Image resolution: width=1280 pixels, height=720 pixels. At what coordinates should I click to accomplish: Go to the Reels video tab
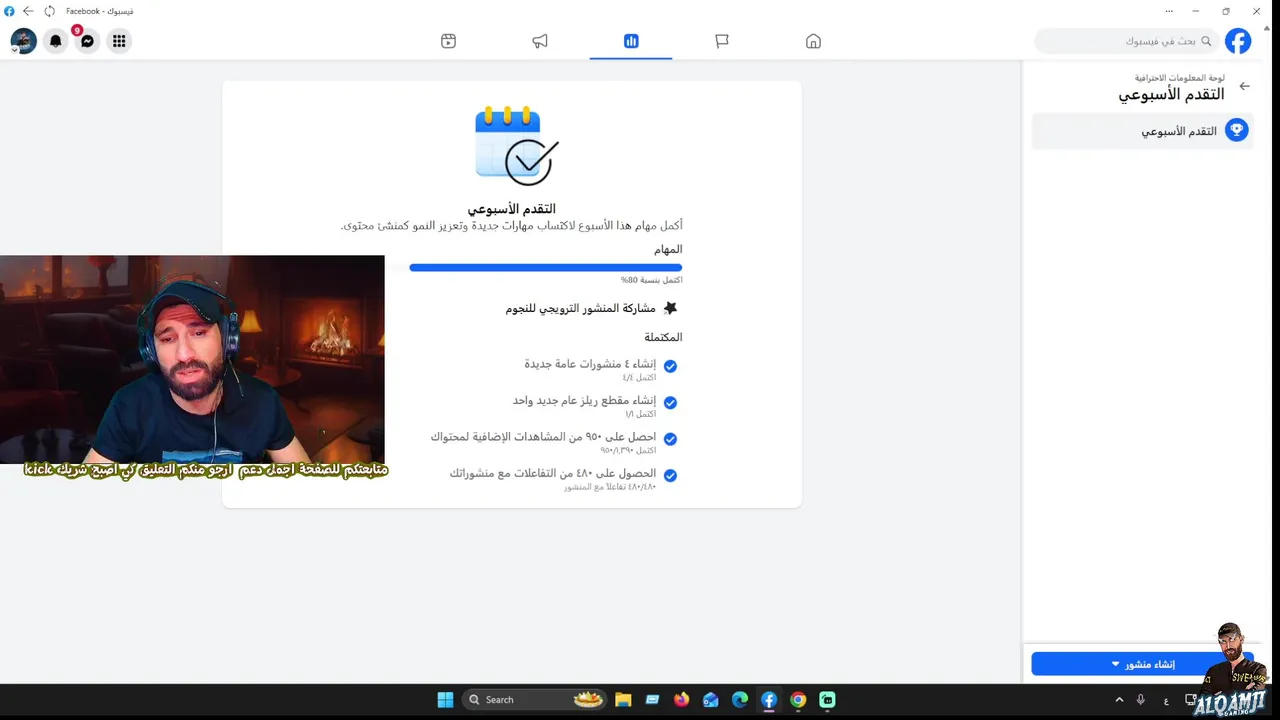point(448,41)
